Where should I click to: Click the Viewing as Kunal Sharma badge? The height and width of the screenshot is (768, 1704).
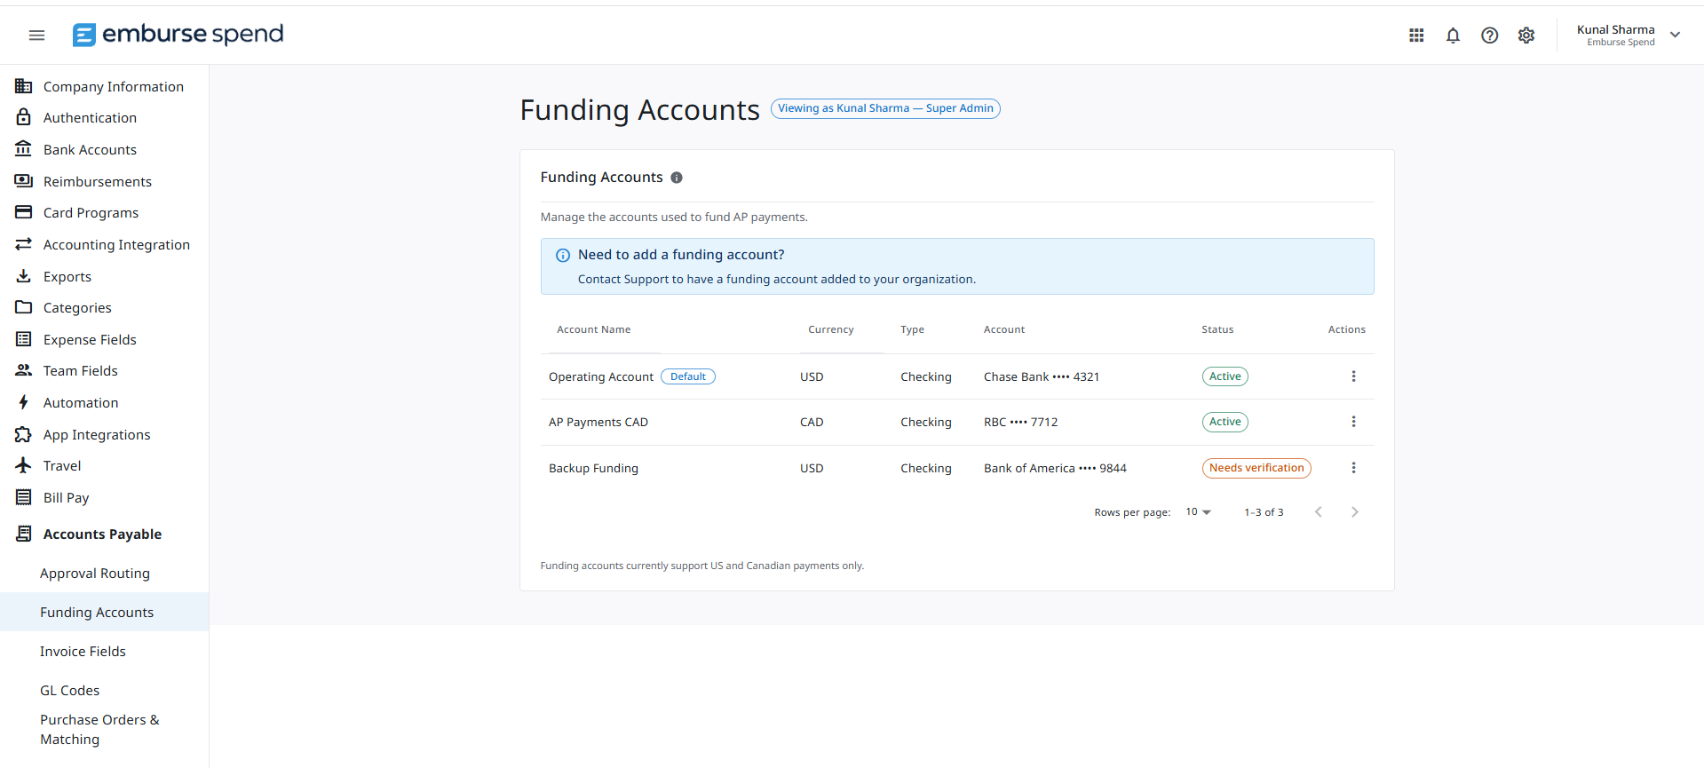click(x=885, y=108)
